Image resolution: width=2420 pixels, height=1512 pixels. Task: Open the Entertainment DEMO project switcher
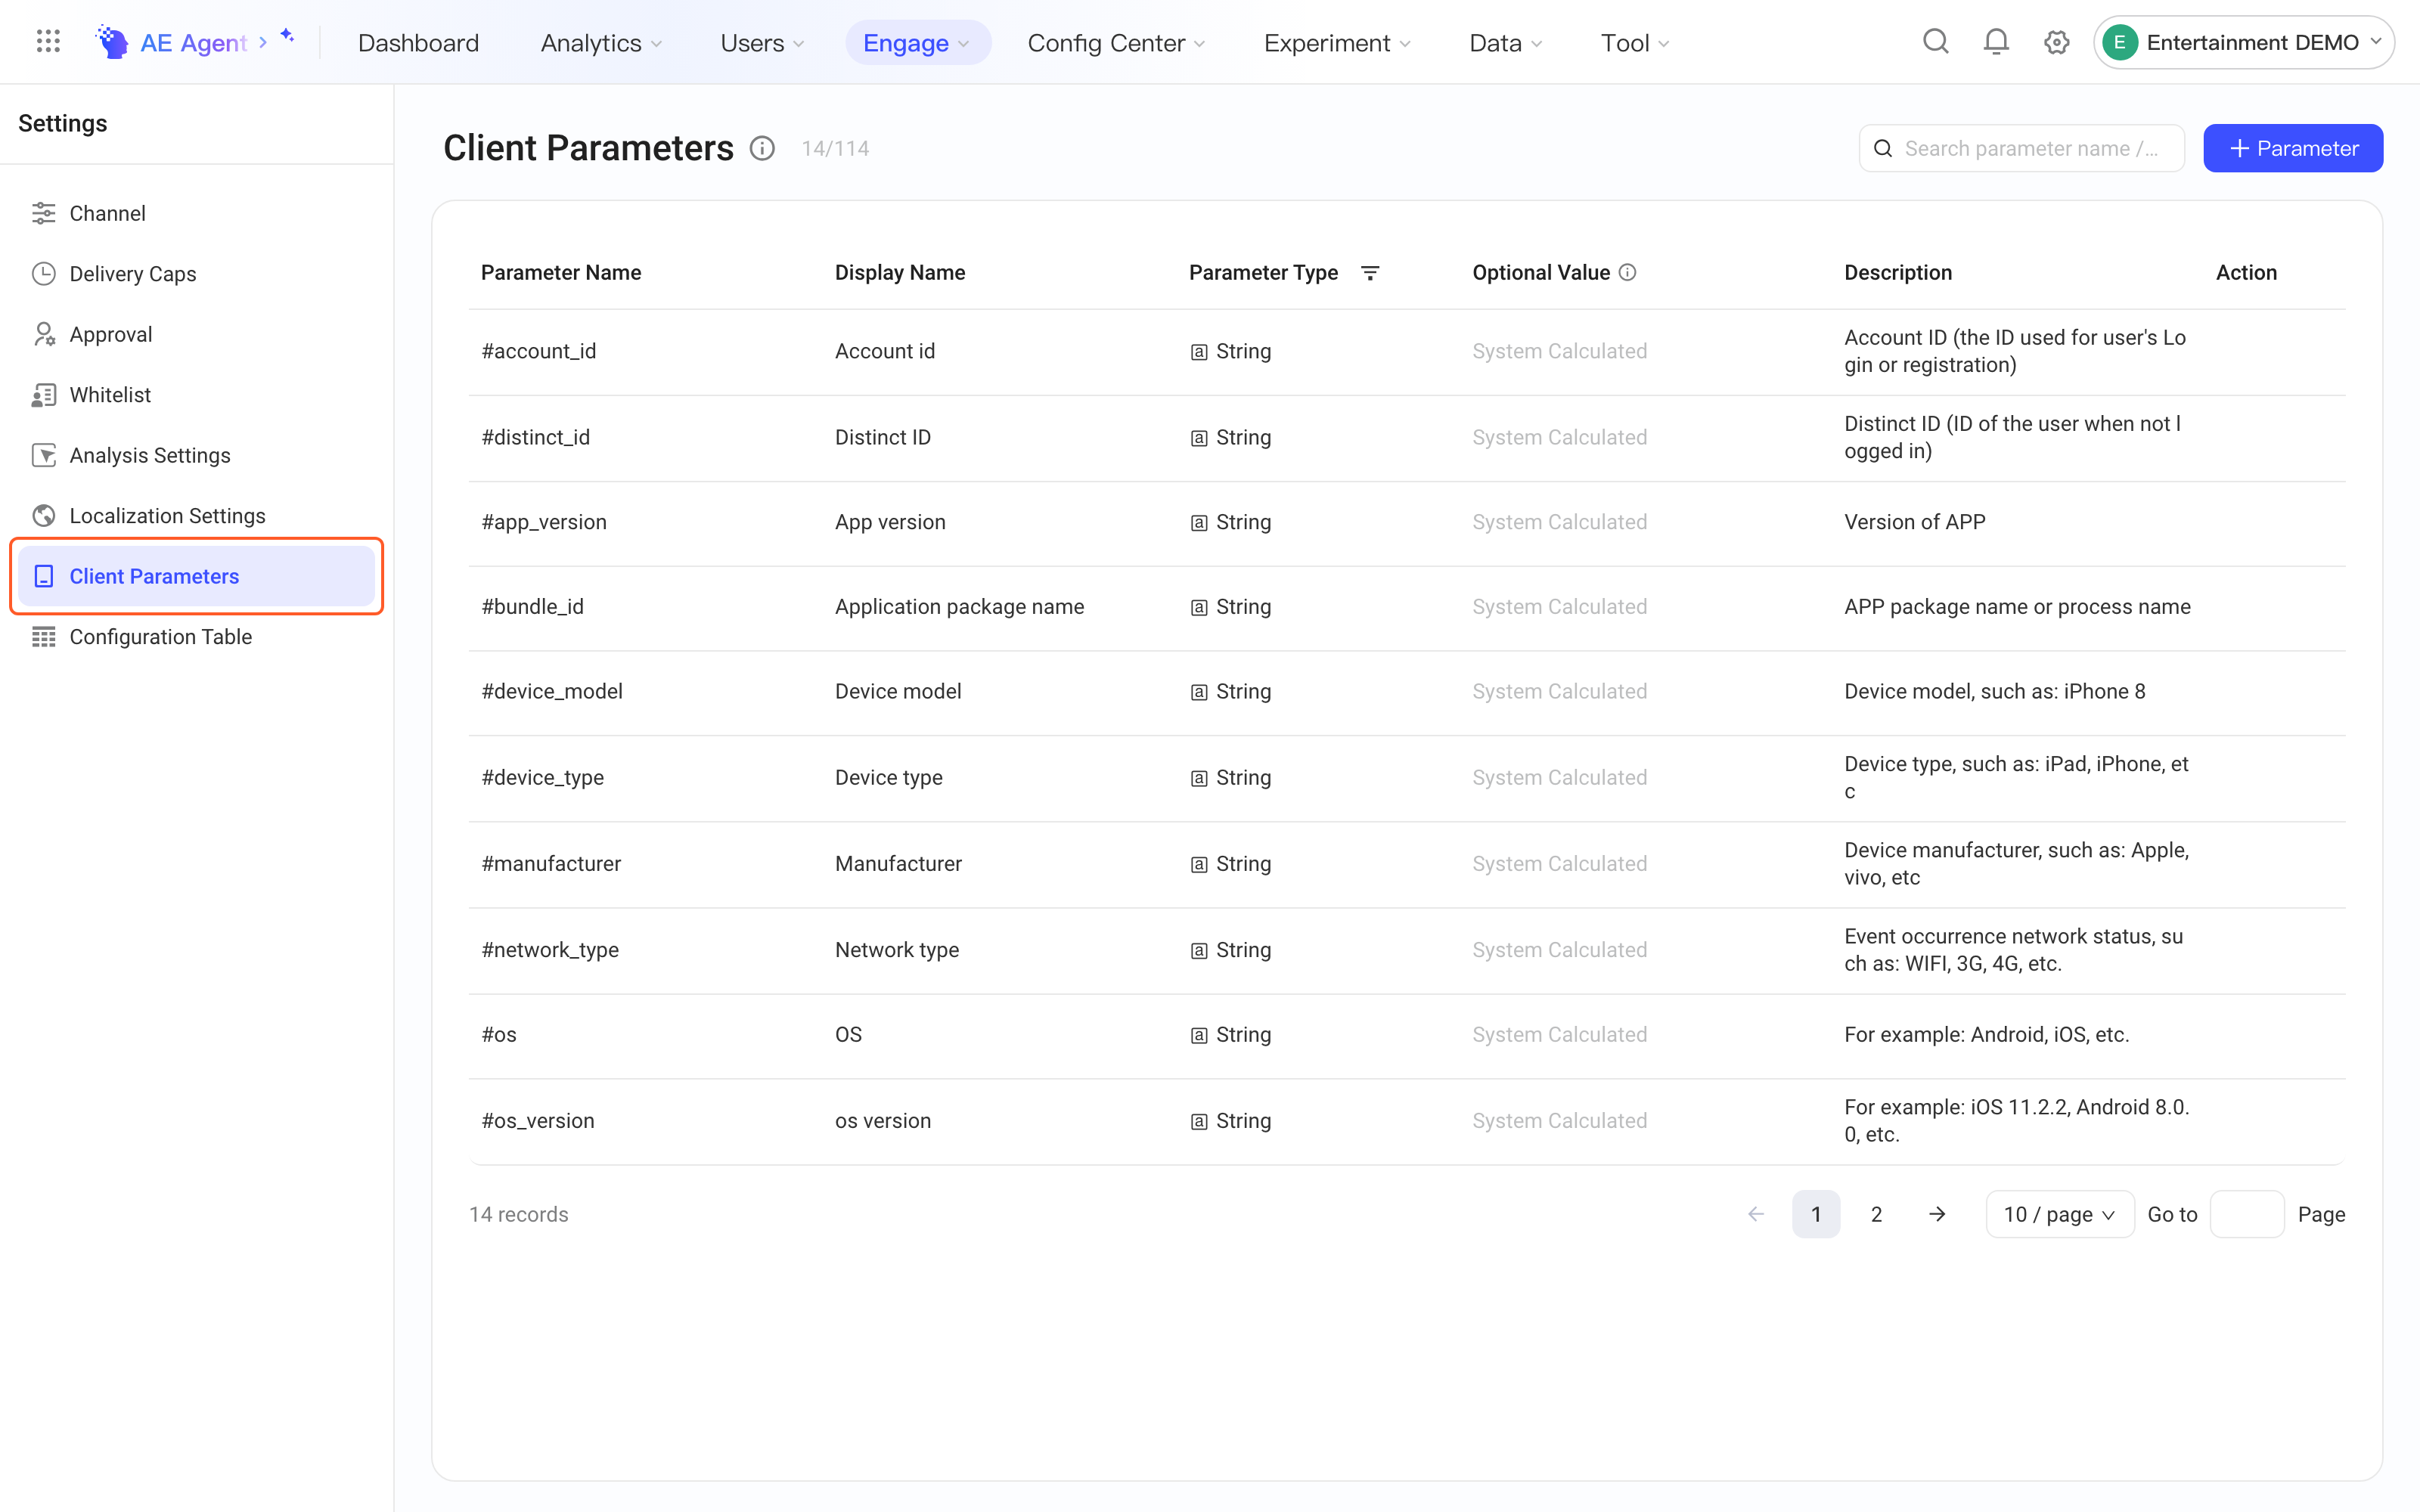2244,42
